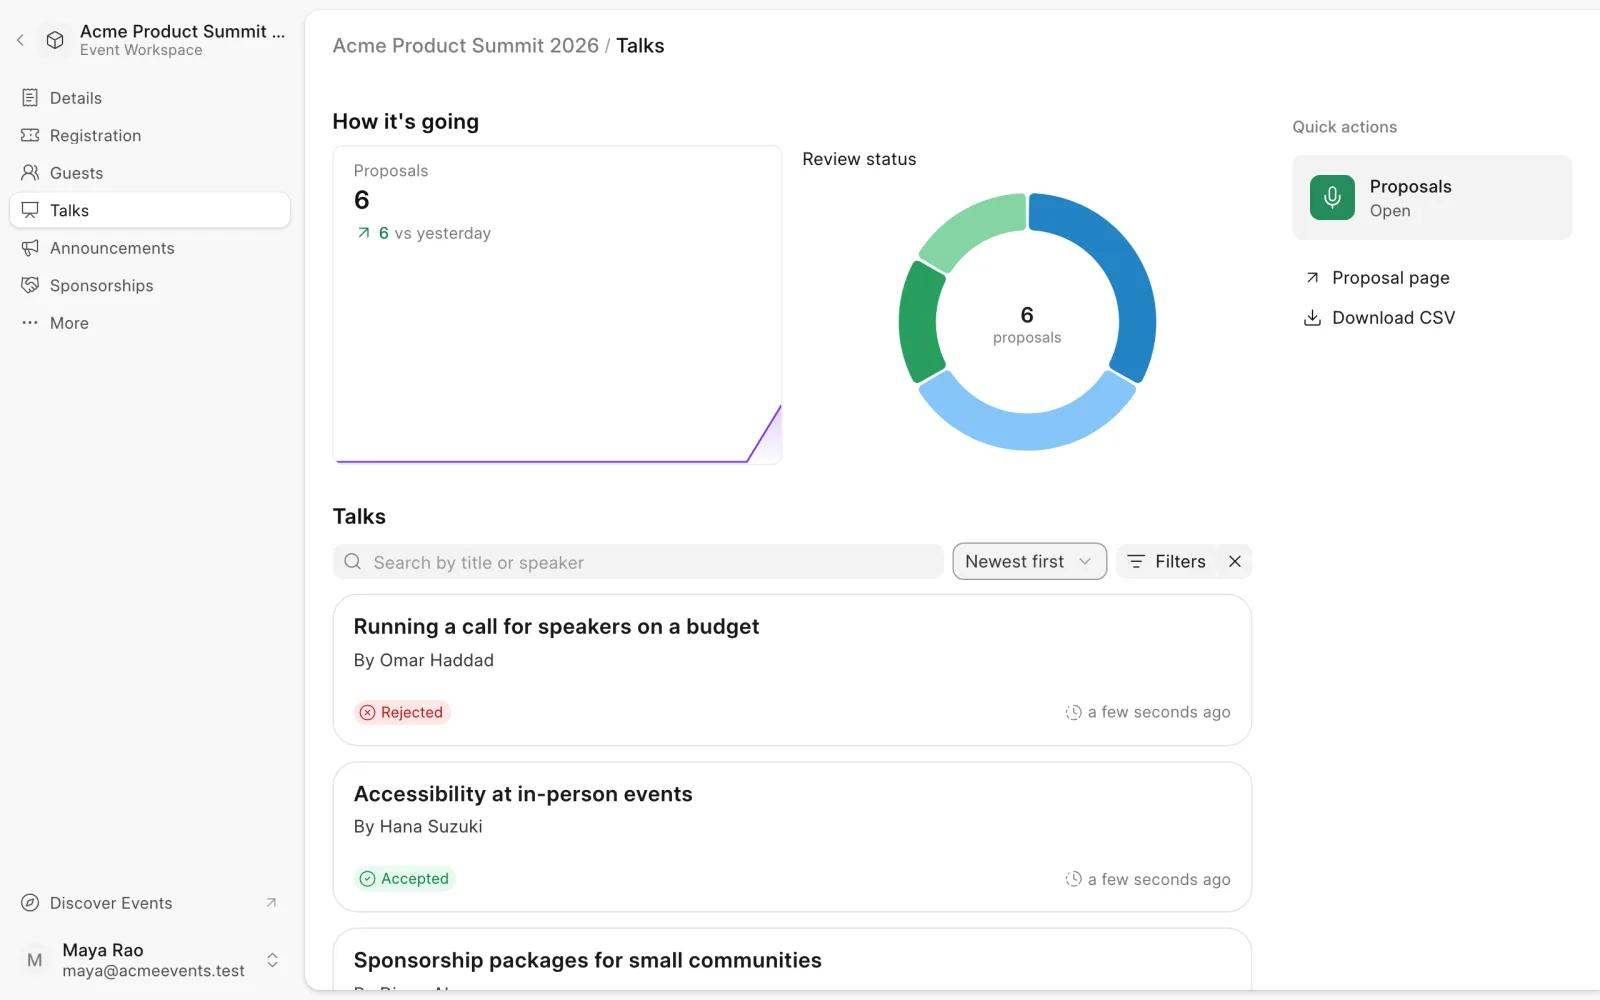Click the By Omar Haddad speaker line
Viewport: 1600px width, 1000px height.
tap(424, 660)
